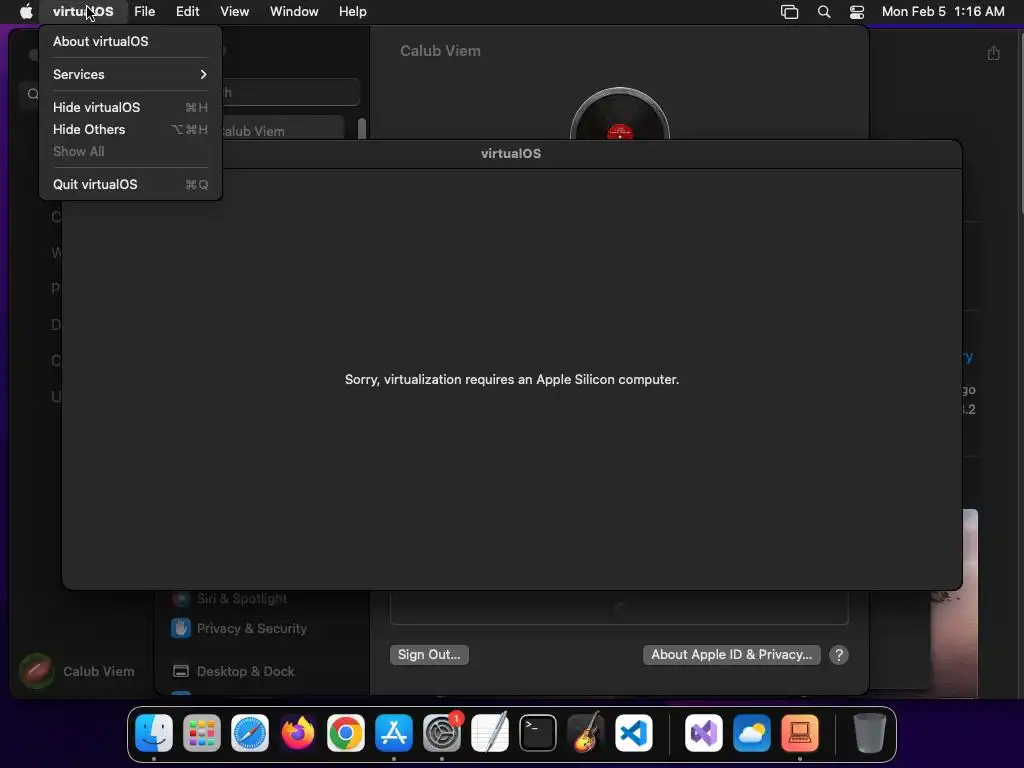1024x768 pixels.
Task: Open the View menu
Action: [234, 11]
